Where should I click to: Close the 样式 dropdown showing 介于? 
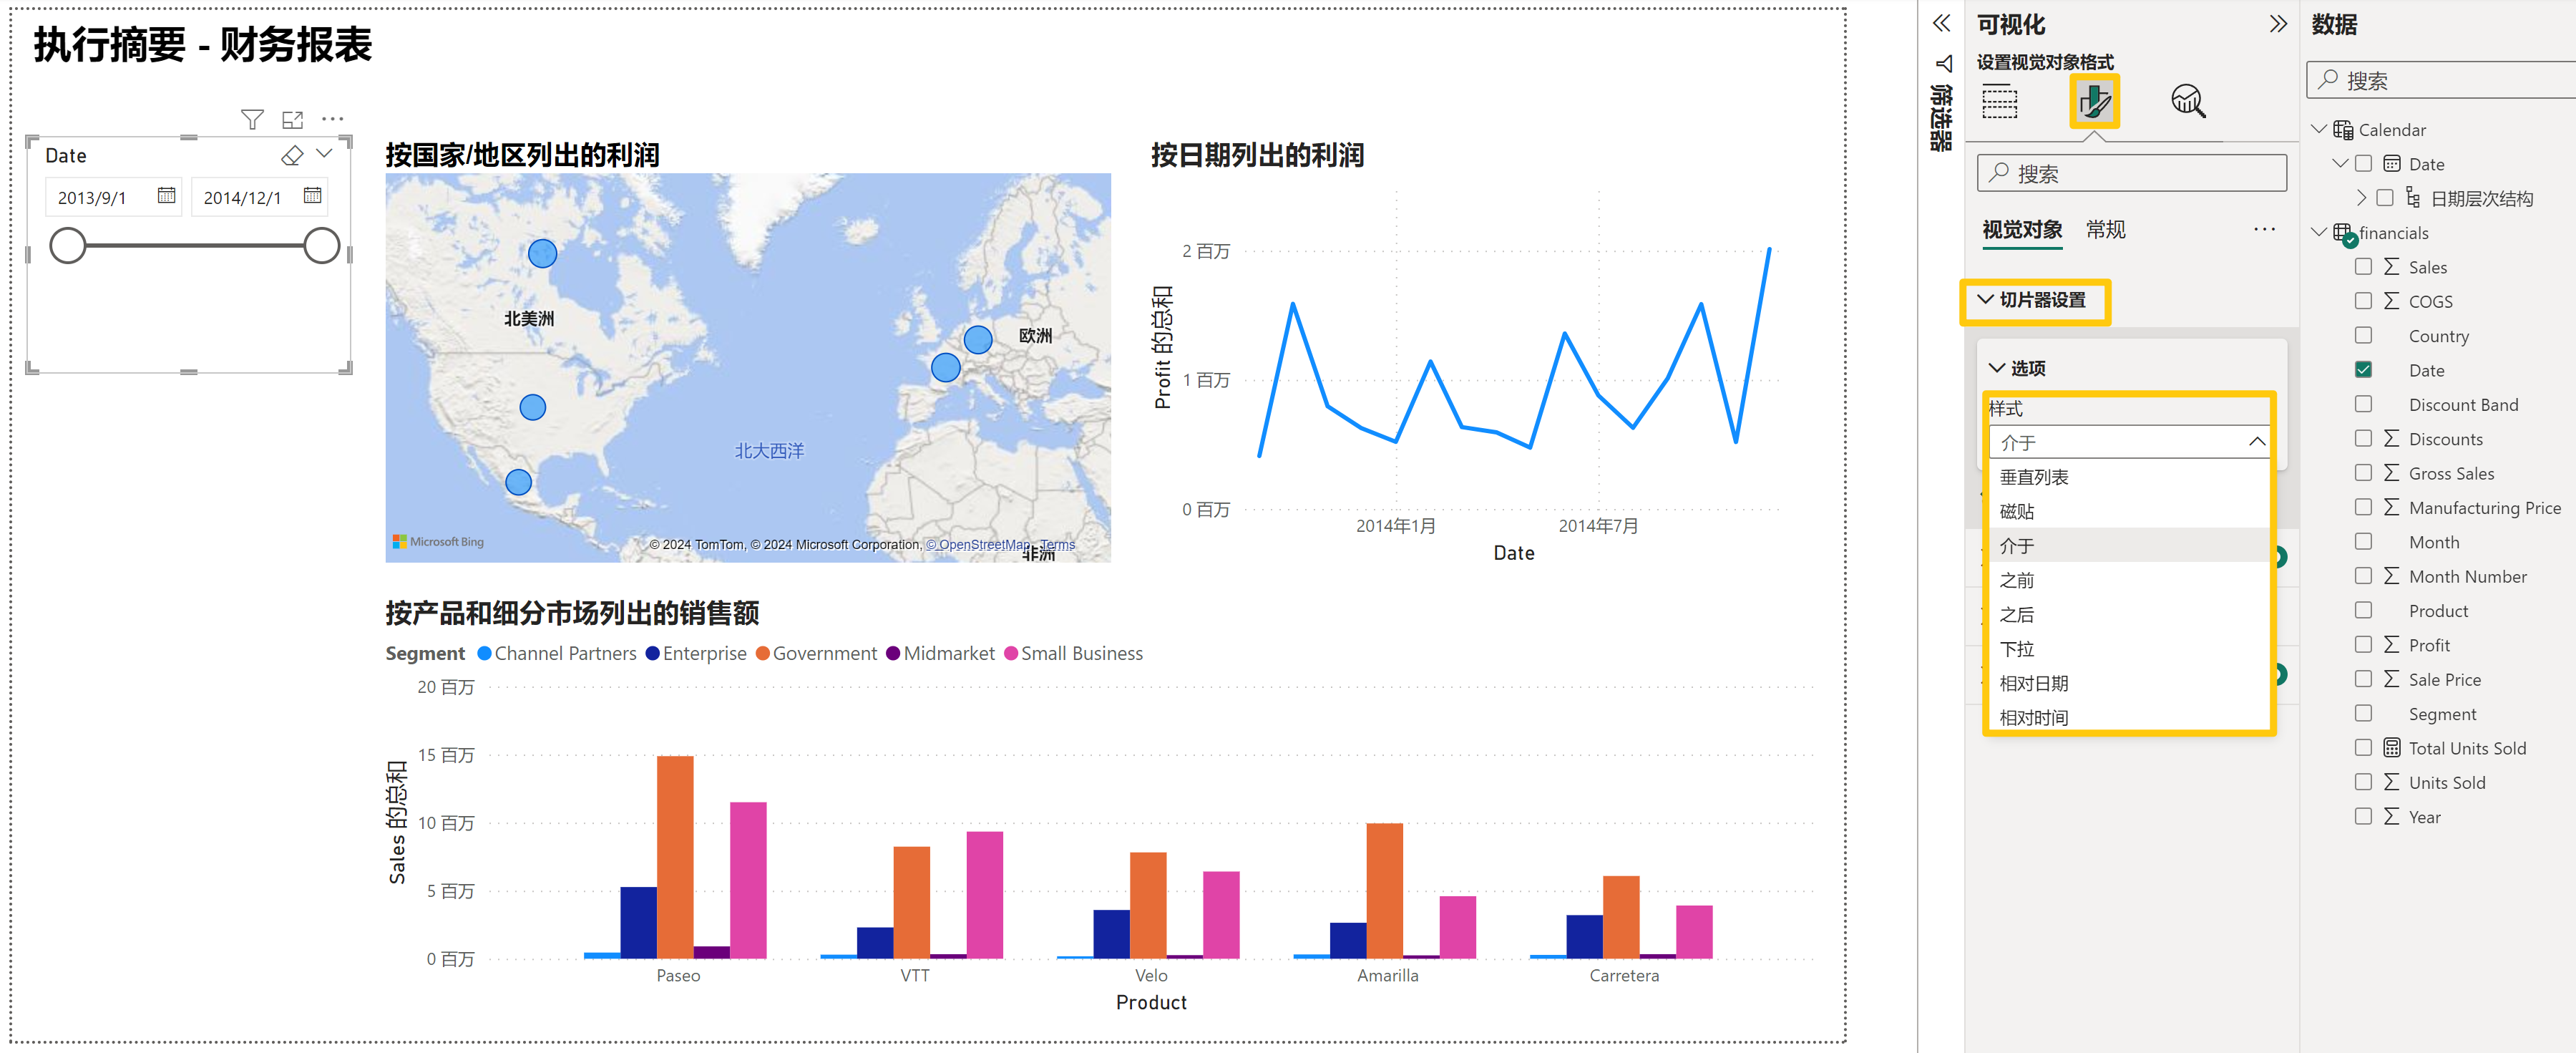[x=2256, y=442]
